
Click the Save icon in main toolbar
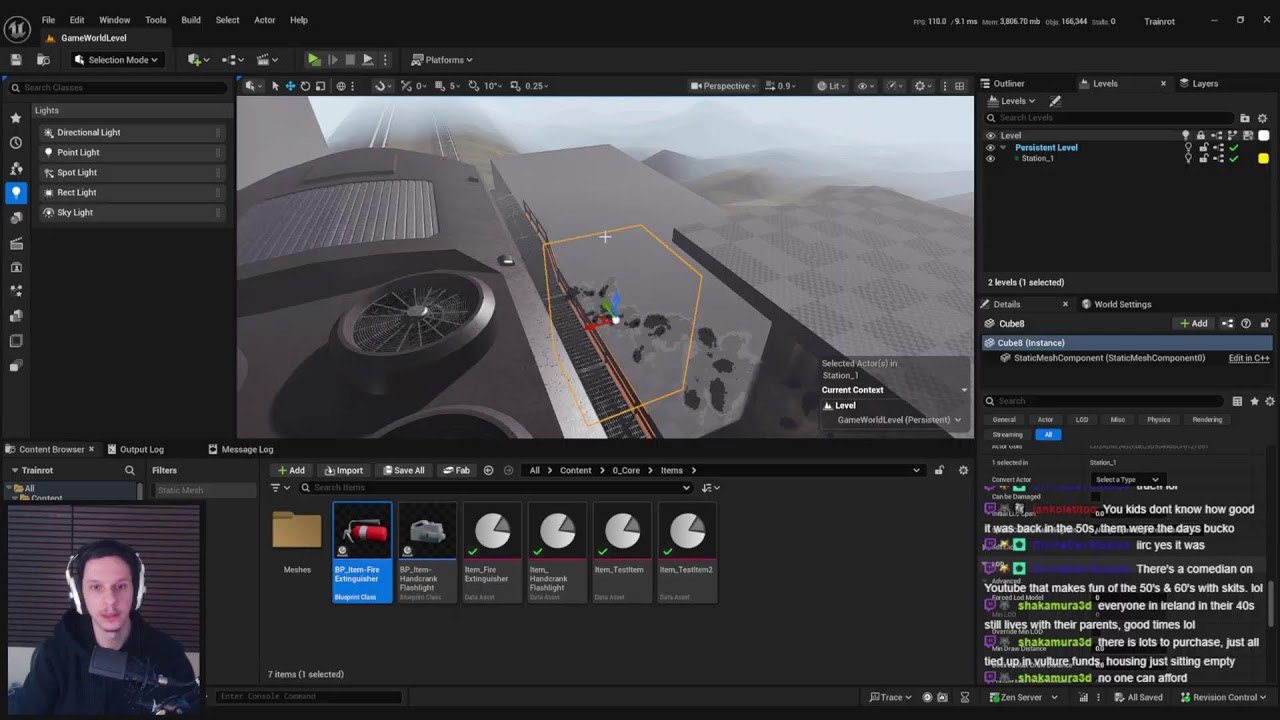[16, 60]
